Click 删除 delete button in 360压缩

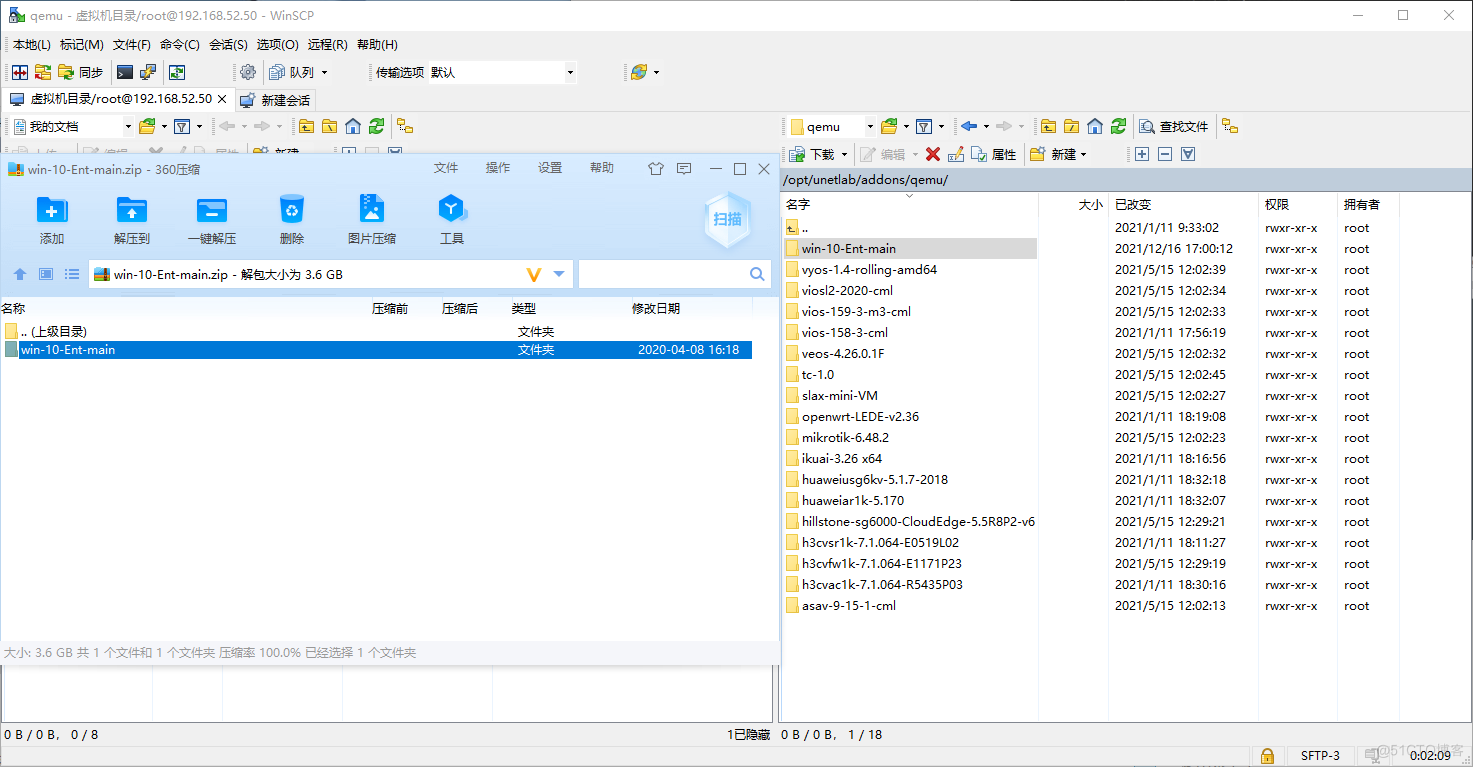292,220
